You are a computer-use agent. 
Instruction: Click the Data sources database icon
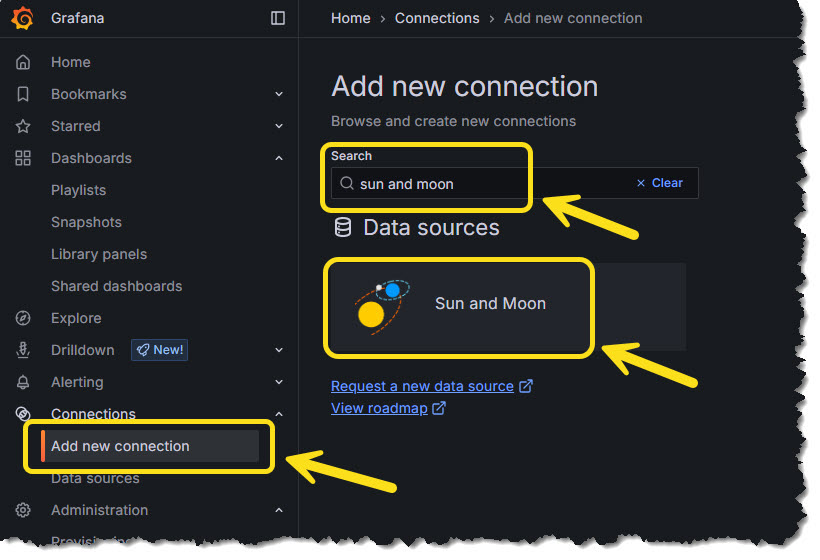click(x=343, y=227)
